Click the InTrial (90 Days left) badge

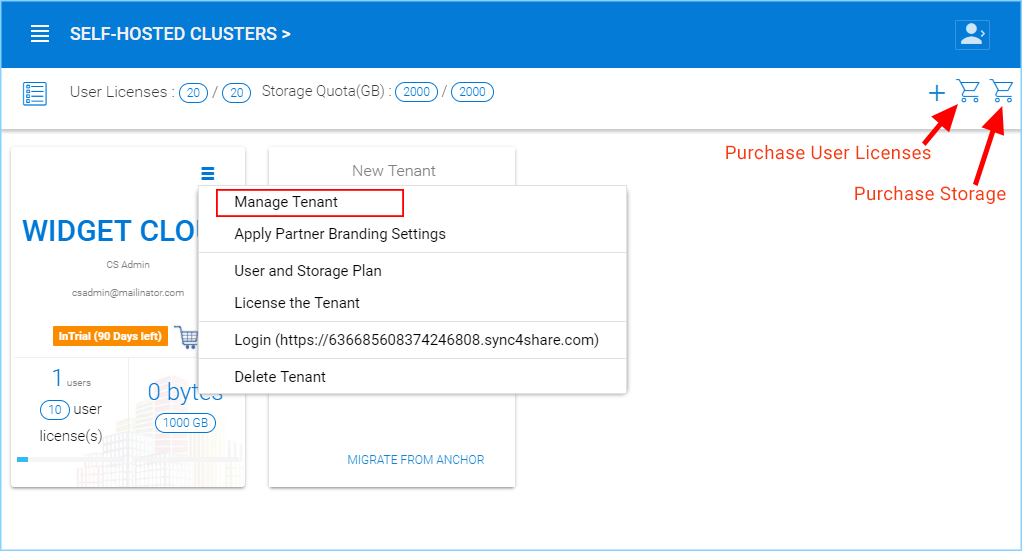click(110, 336)
